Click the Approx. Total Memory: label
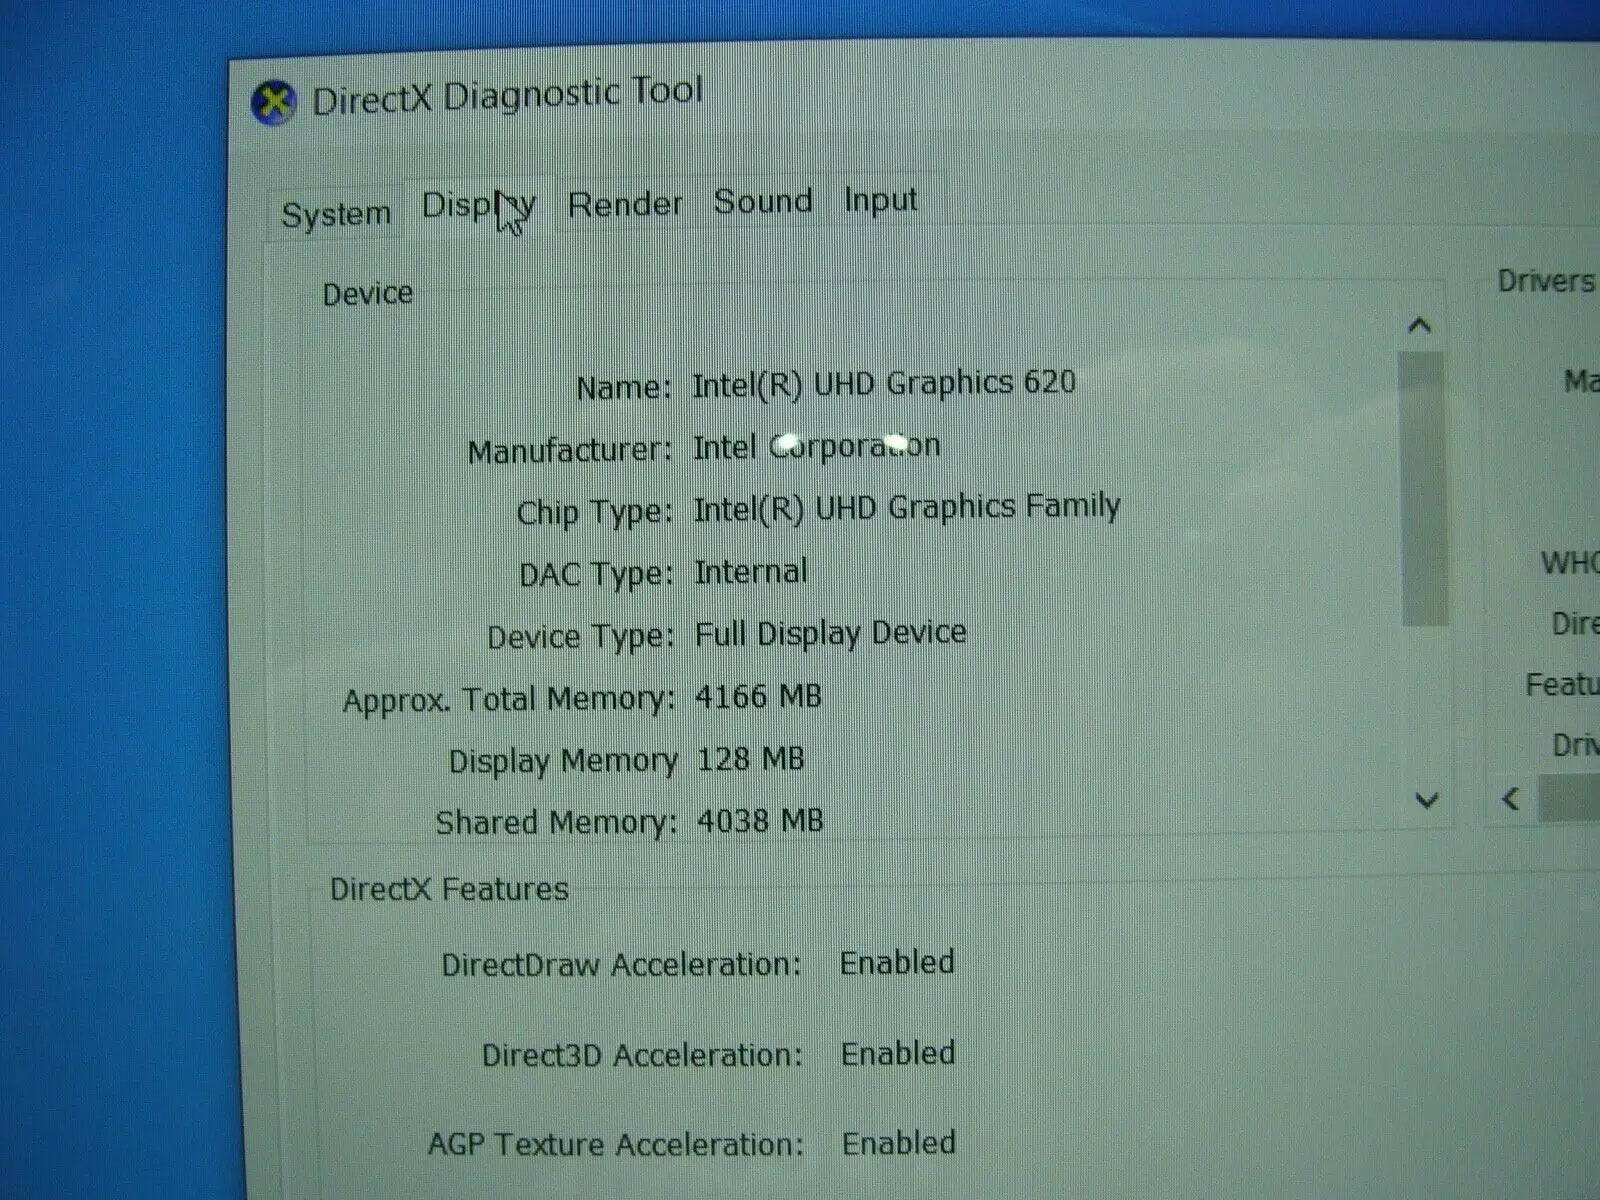1600x1200 pixels. tap(510, 699)
